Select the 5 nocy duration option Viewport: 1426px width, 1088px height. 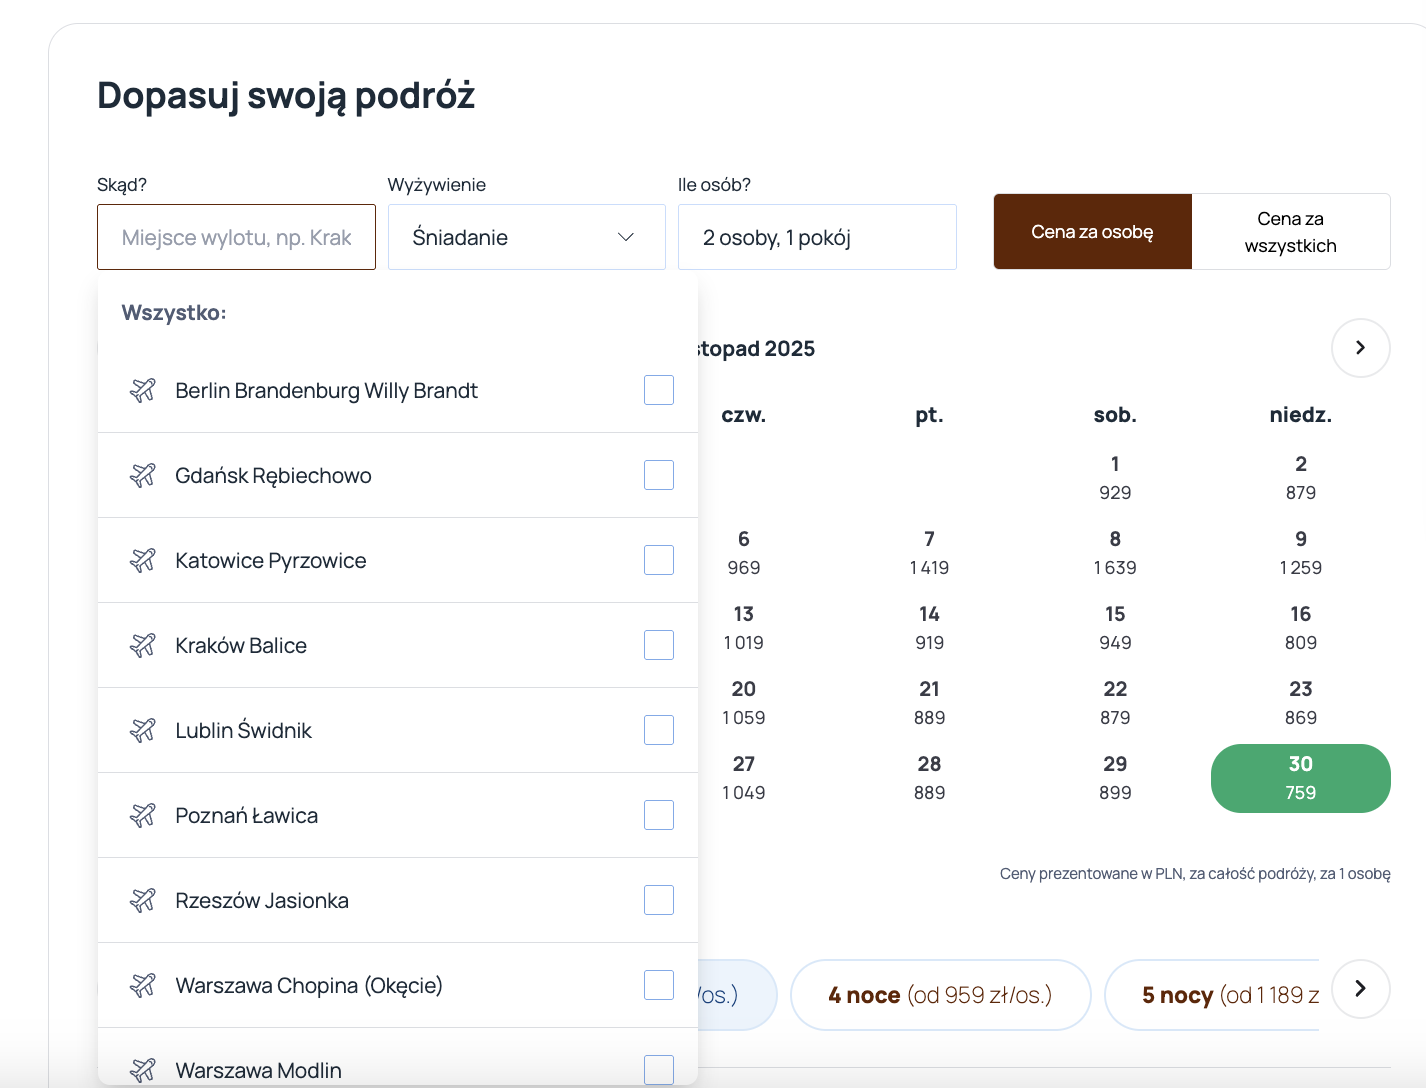[x=1212, y=995]
